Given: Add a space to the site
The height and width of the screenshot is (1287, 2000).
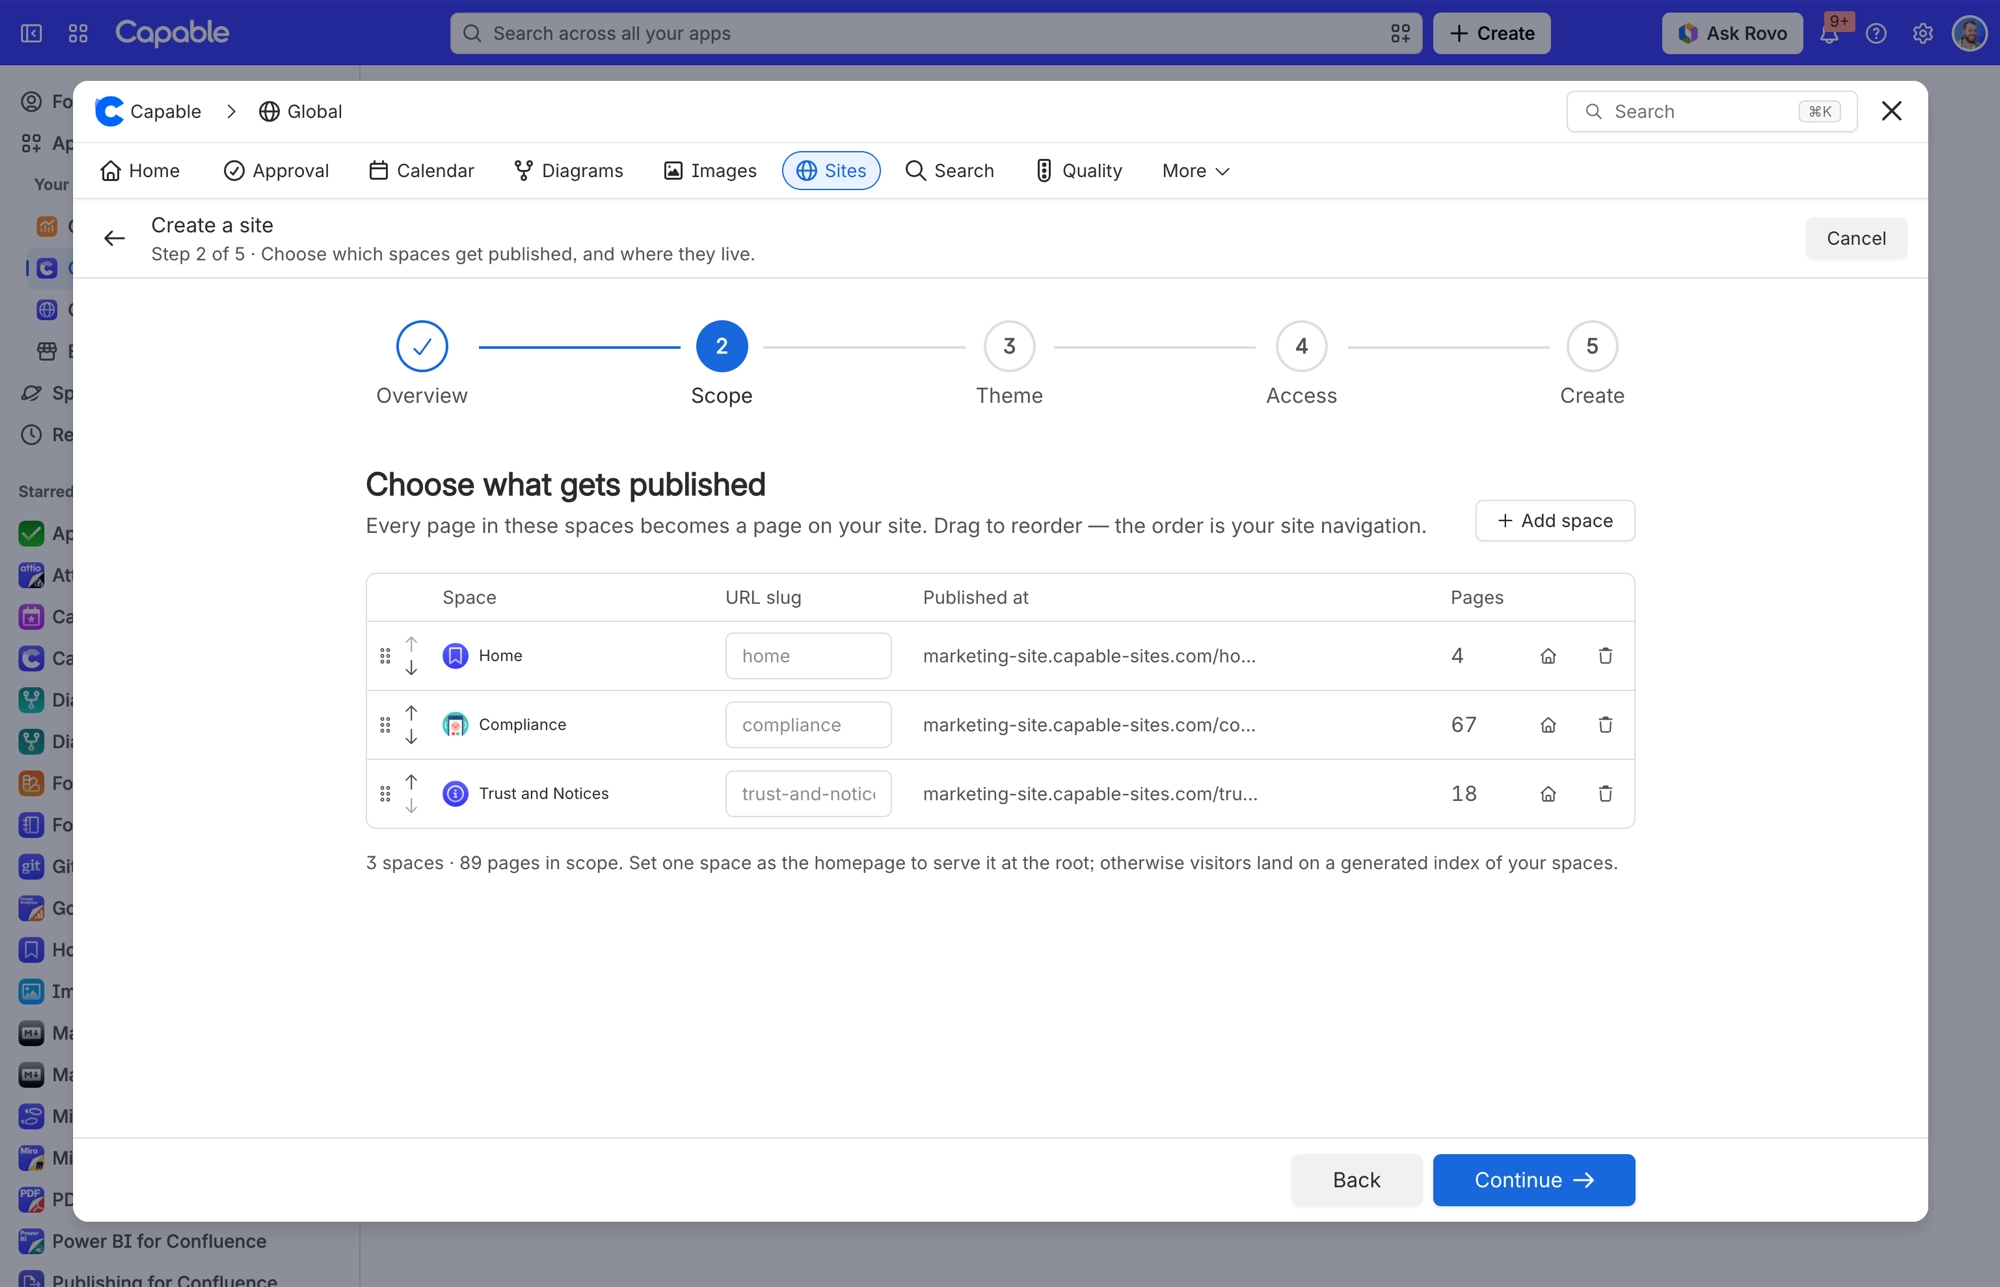Looking at the screenshot, I should click(x=1555, y=521).
